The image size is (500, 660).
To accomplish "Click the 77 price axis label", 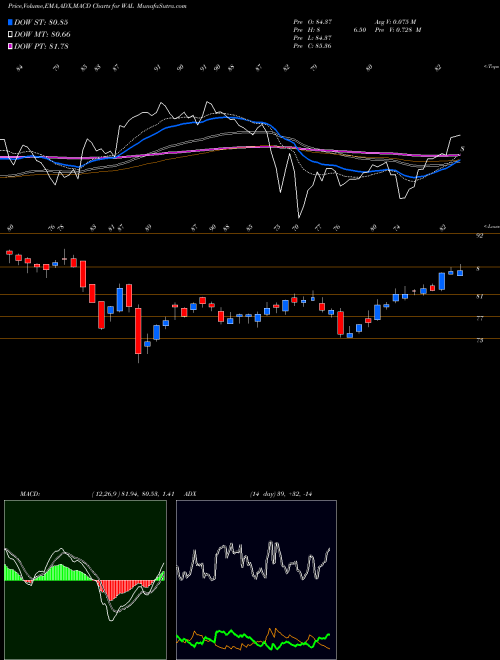I will [x=479, y=319].
